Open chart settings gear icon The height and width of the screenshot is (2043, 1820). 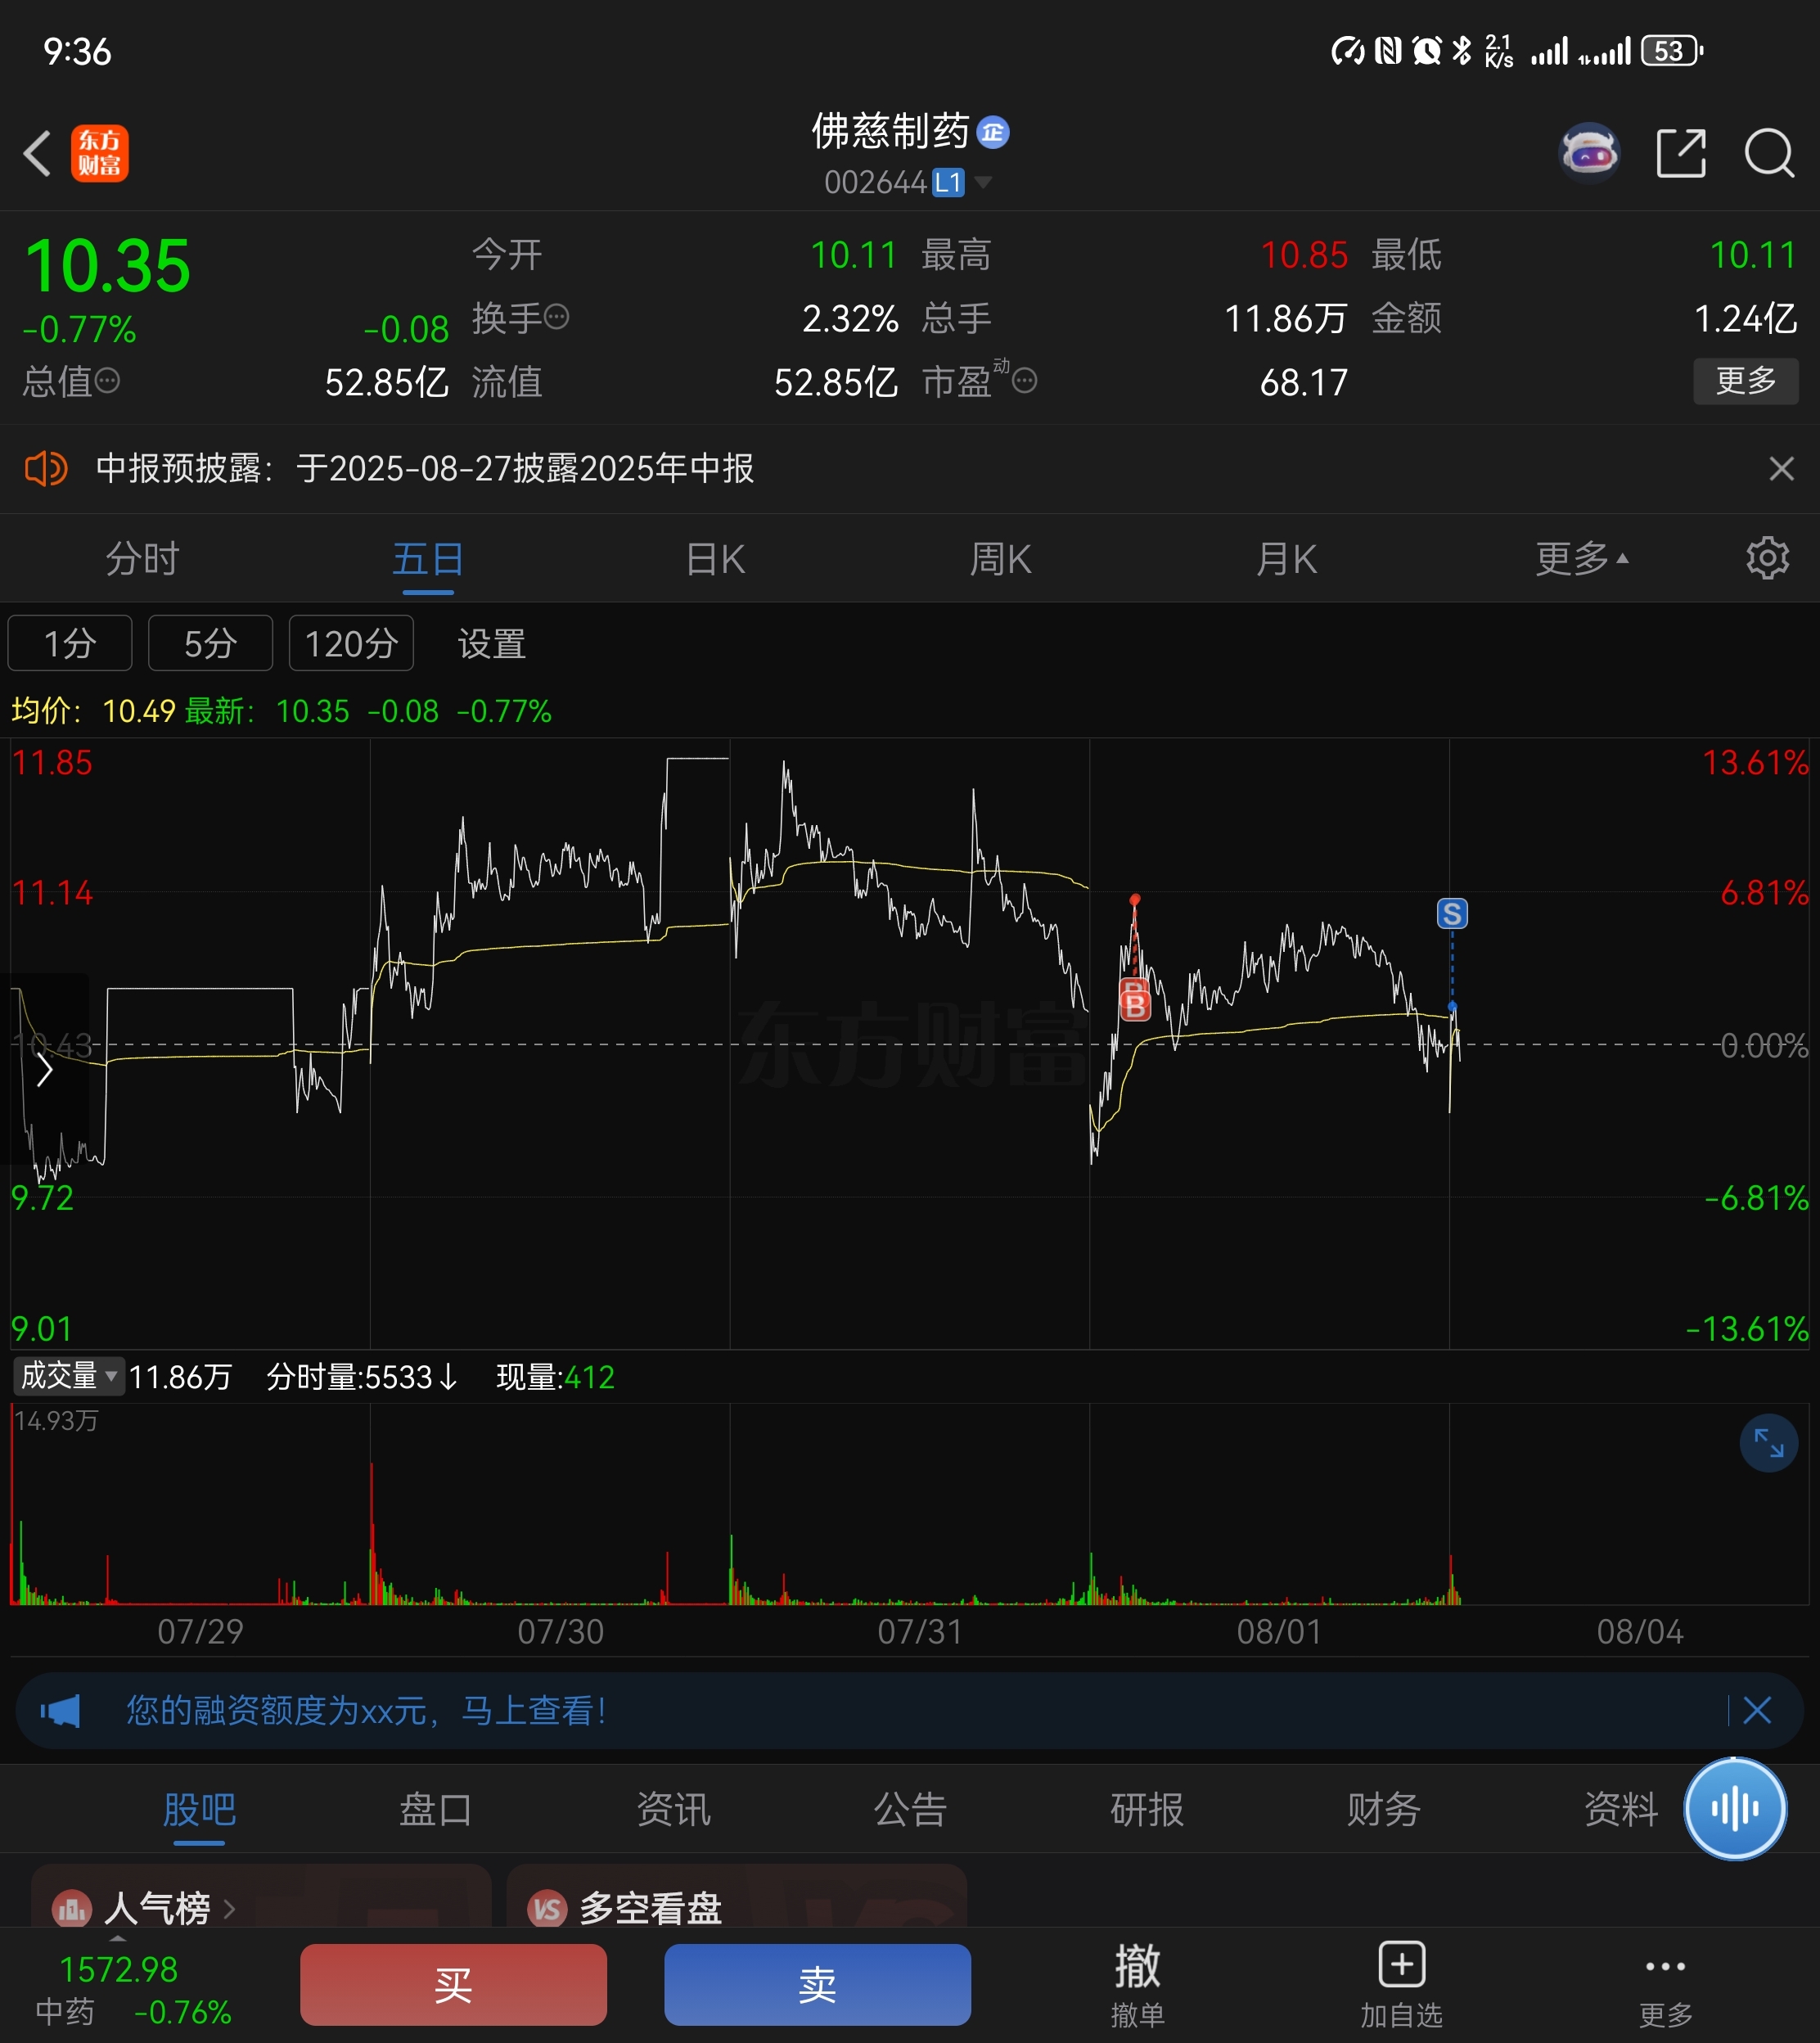click(1767, 558)
